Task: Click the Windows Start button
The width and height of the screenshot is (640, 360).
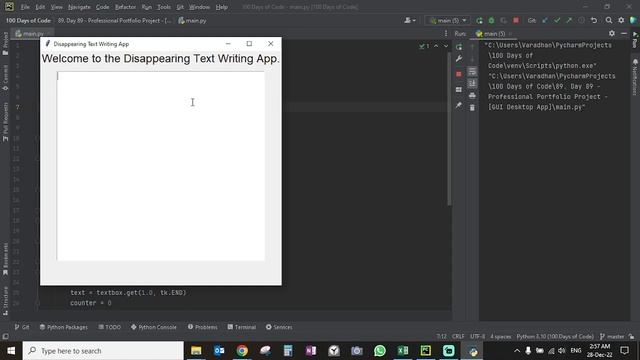Action: [11, 351]
